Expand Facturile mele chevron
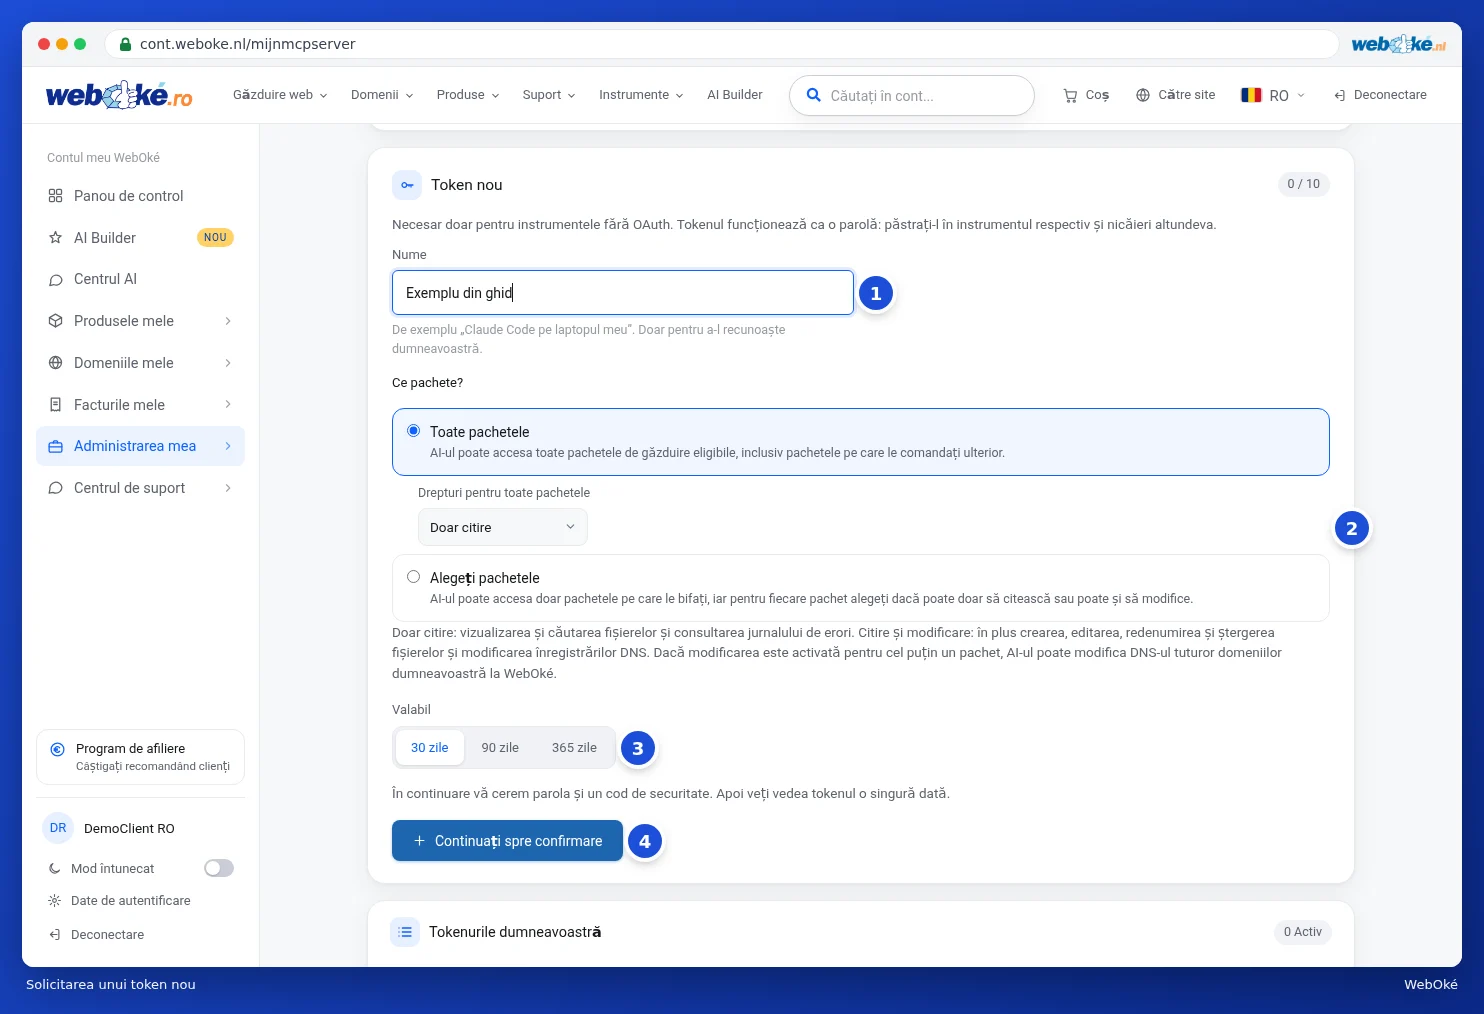Viewport: 1484px width, 1014px height. click(x=228, y=405)
